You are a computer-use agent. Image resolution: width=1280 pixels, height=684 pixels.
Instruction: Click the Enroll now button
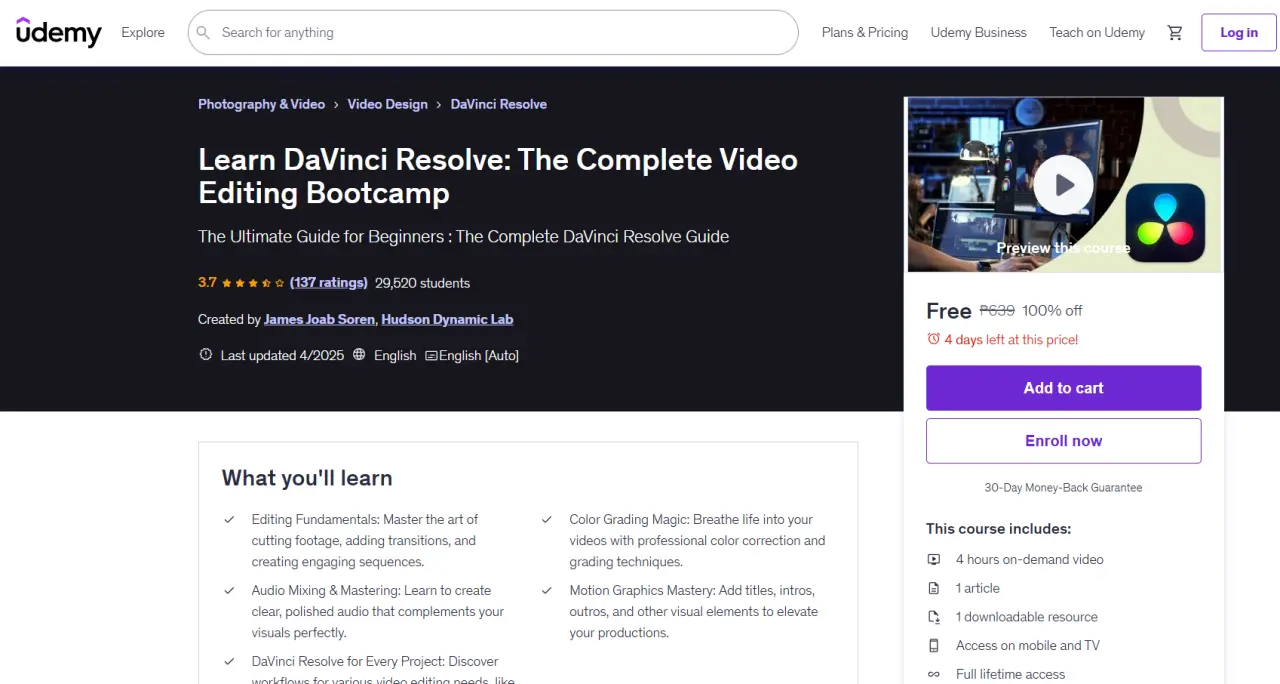coord(1064,441)
